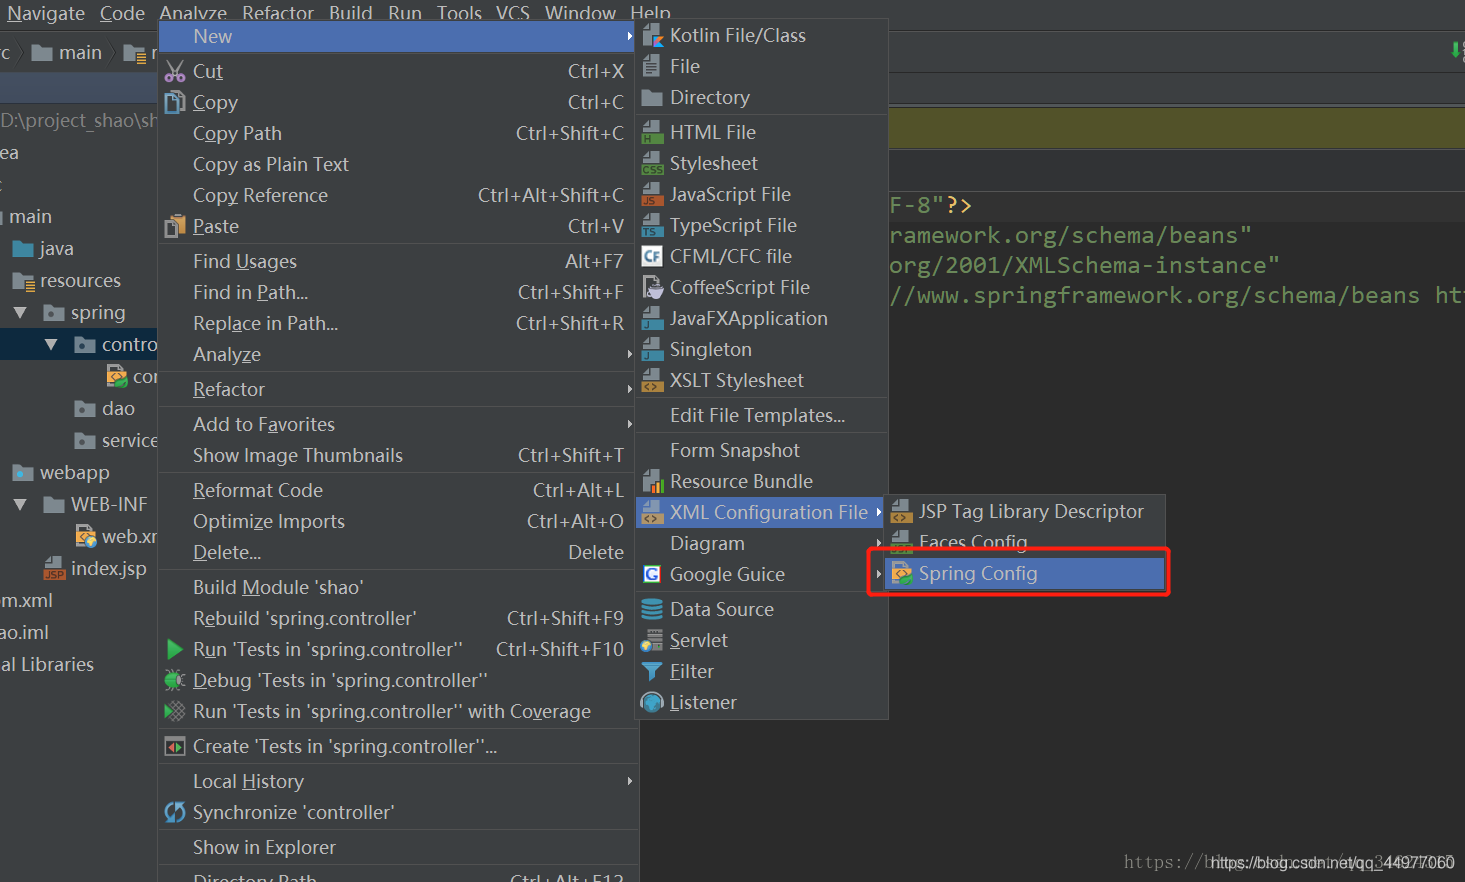This screenshot has width=1465, height=882.
Task: Select web.xml file in project tree
Action: click(117, 537)
